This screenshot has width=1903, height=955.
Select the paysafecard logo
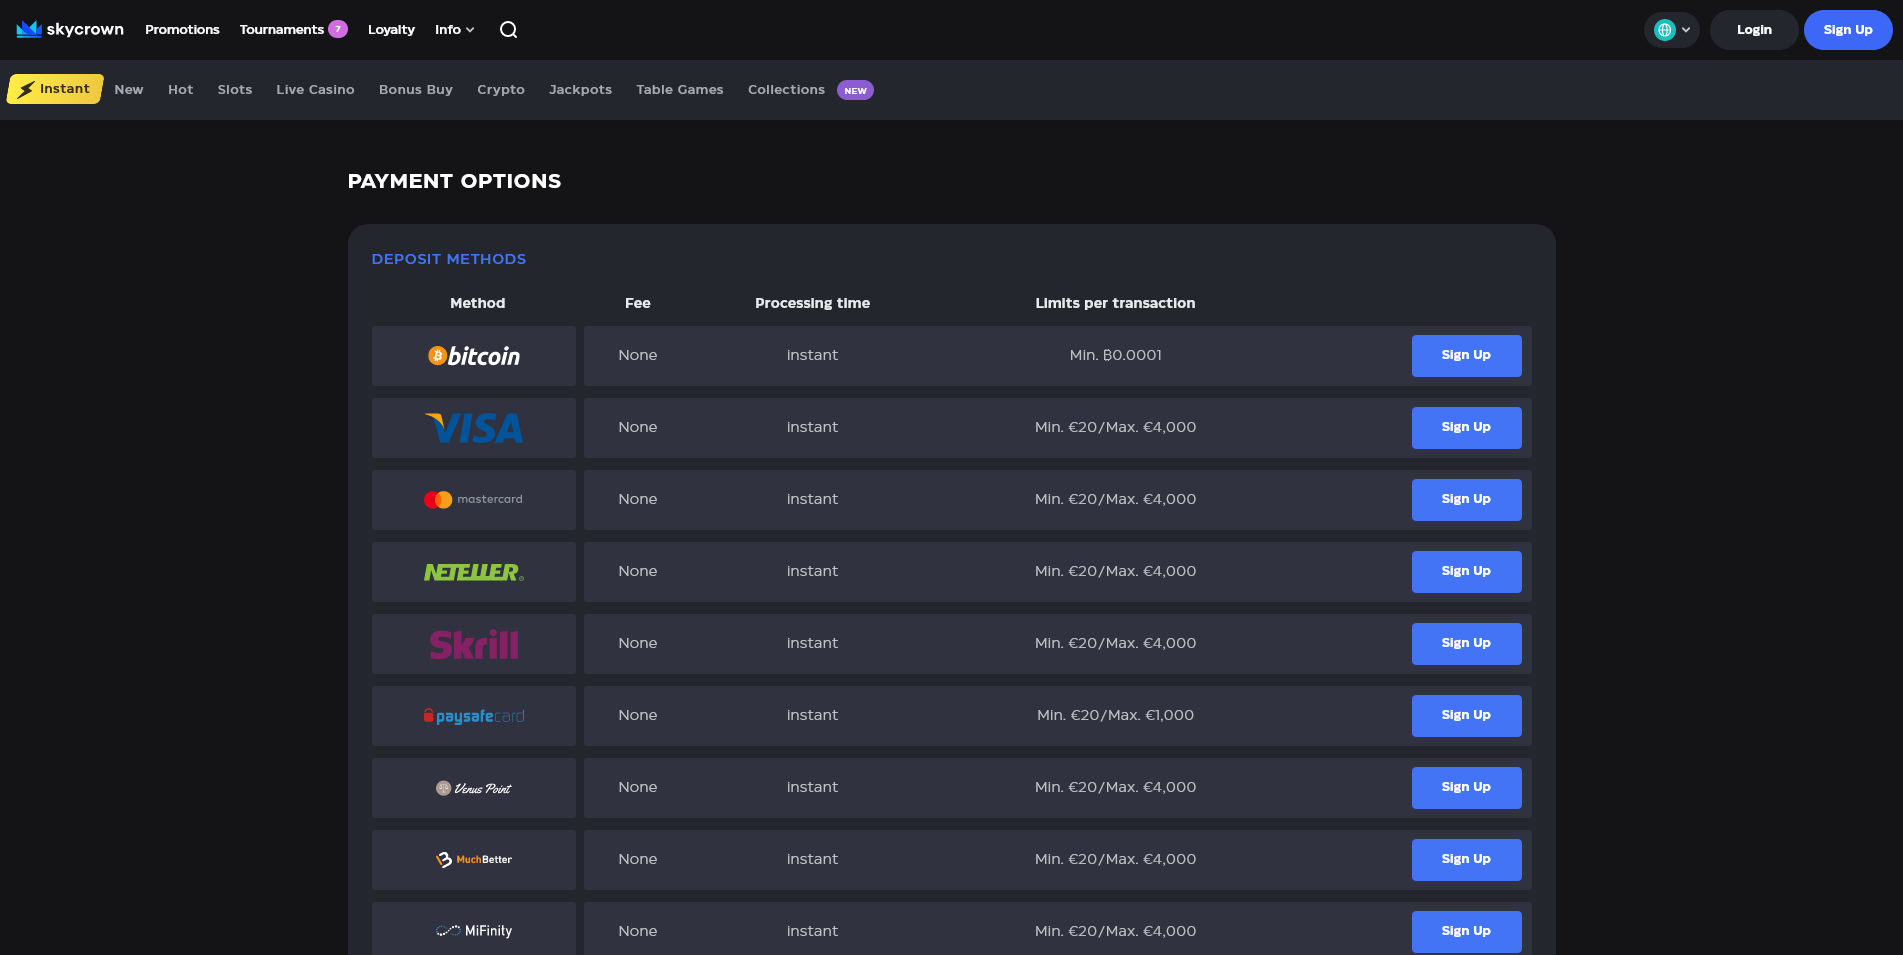[x=474, y=716]
